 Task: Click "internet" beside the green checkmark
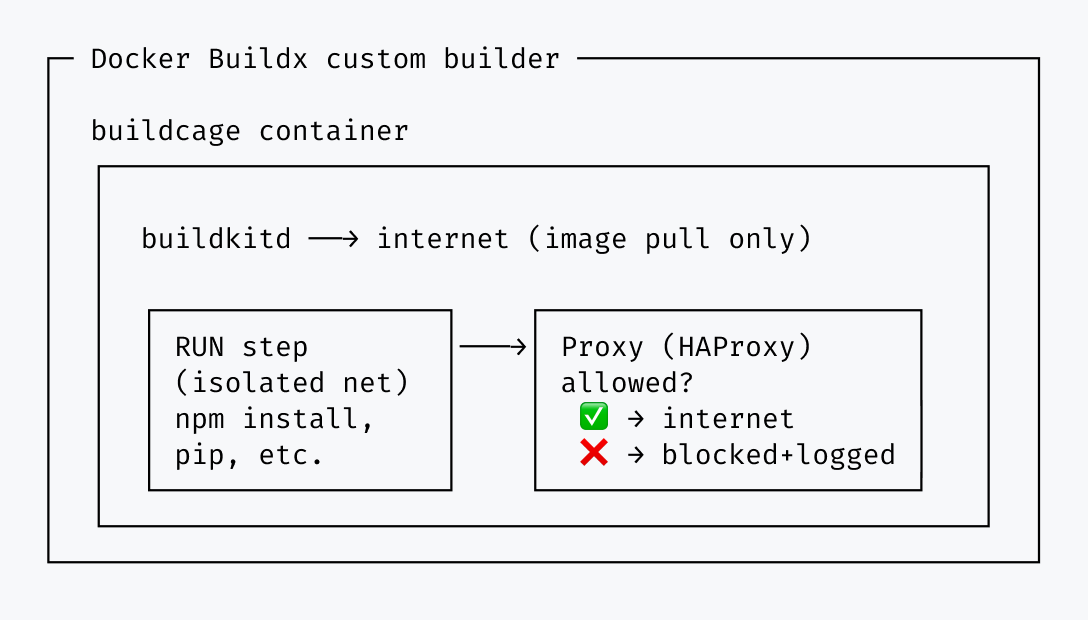pos(728,419)
